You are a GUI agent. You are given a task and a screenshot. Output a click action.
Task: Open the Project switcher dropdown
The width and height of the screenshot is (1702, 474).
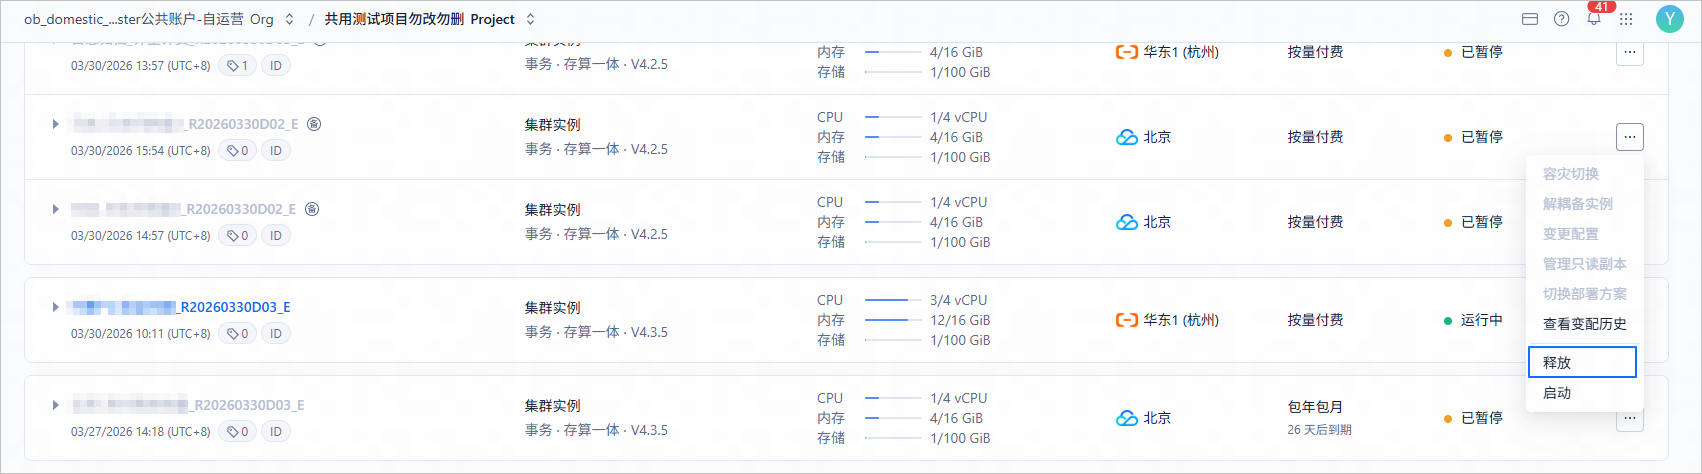click(x=530, y=19)
